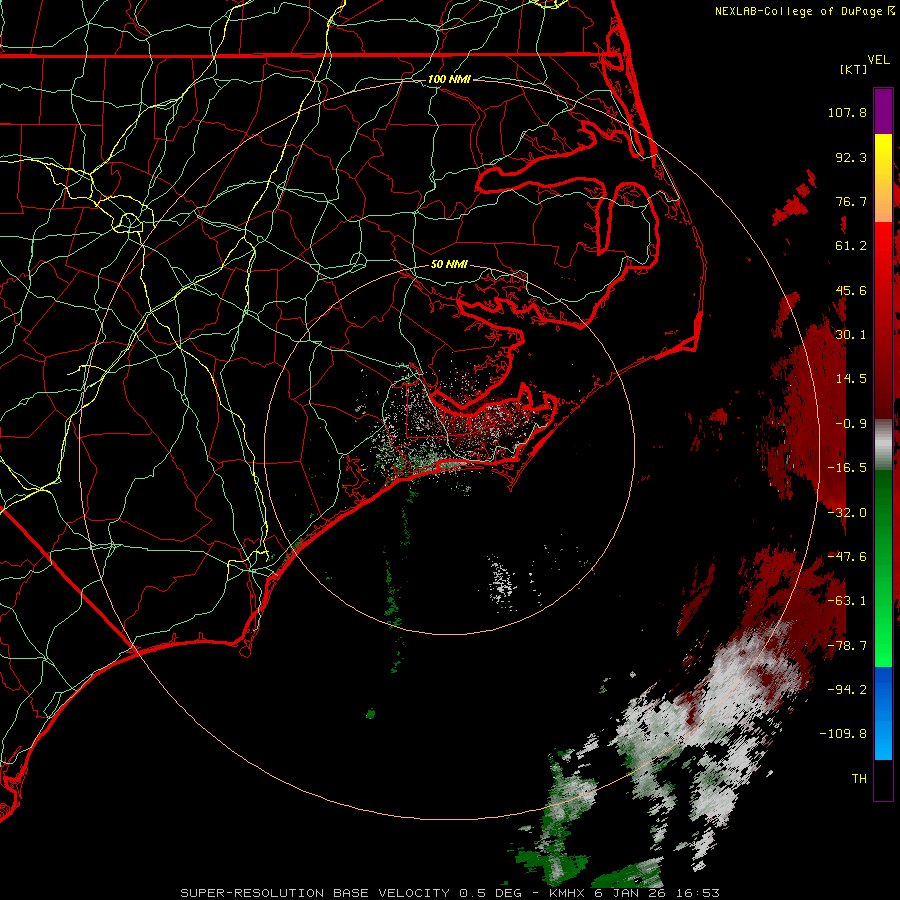The width and height of the screenshot is (900, 900).
Task: Click the -47.6 legend value
Action: click(x=847, y=557)
